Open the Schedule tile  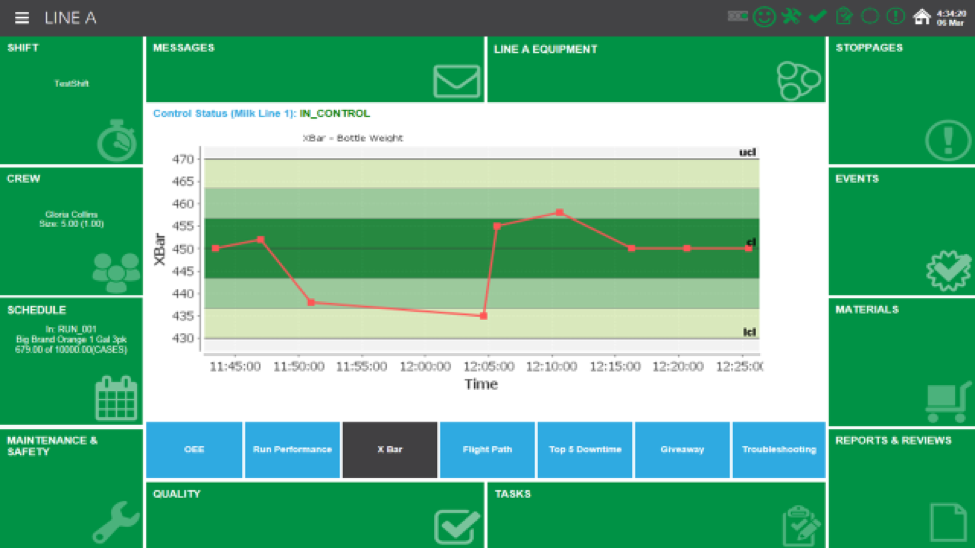(71, 361)
